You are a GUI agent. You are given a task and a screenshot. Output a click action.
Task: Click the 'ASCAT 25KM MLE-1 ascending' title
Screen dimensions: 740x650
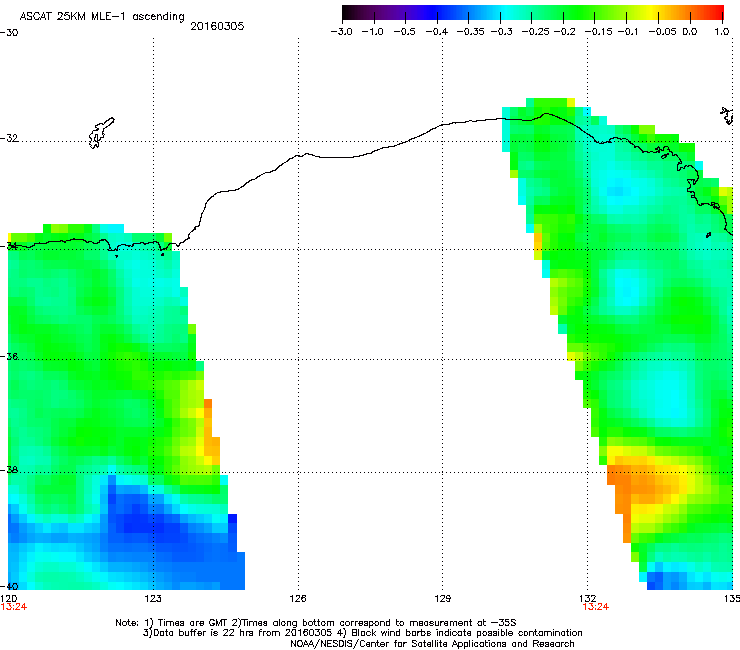pos(102,17)
